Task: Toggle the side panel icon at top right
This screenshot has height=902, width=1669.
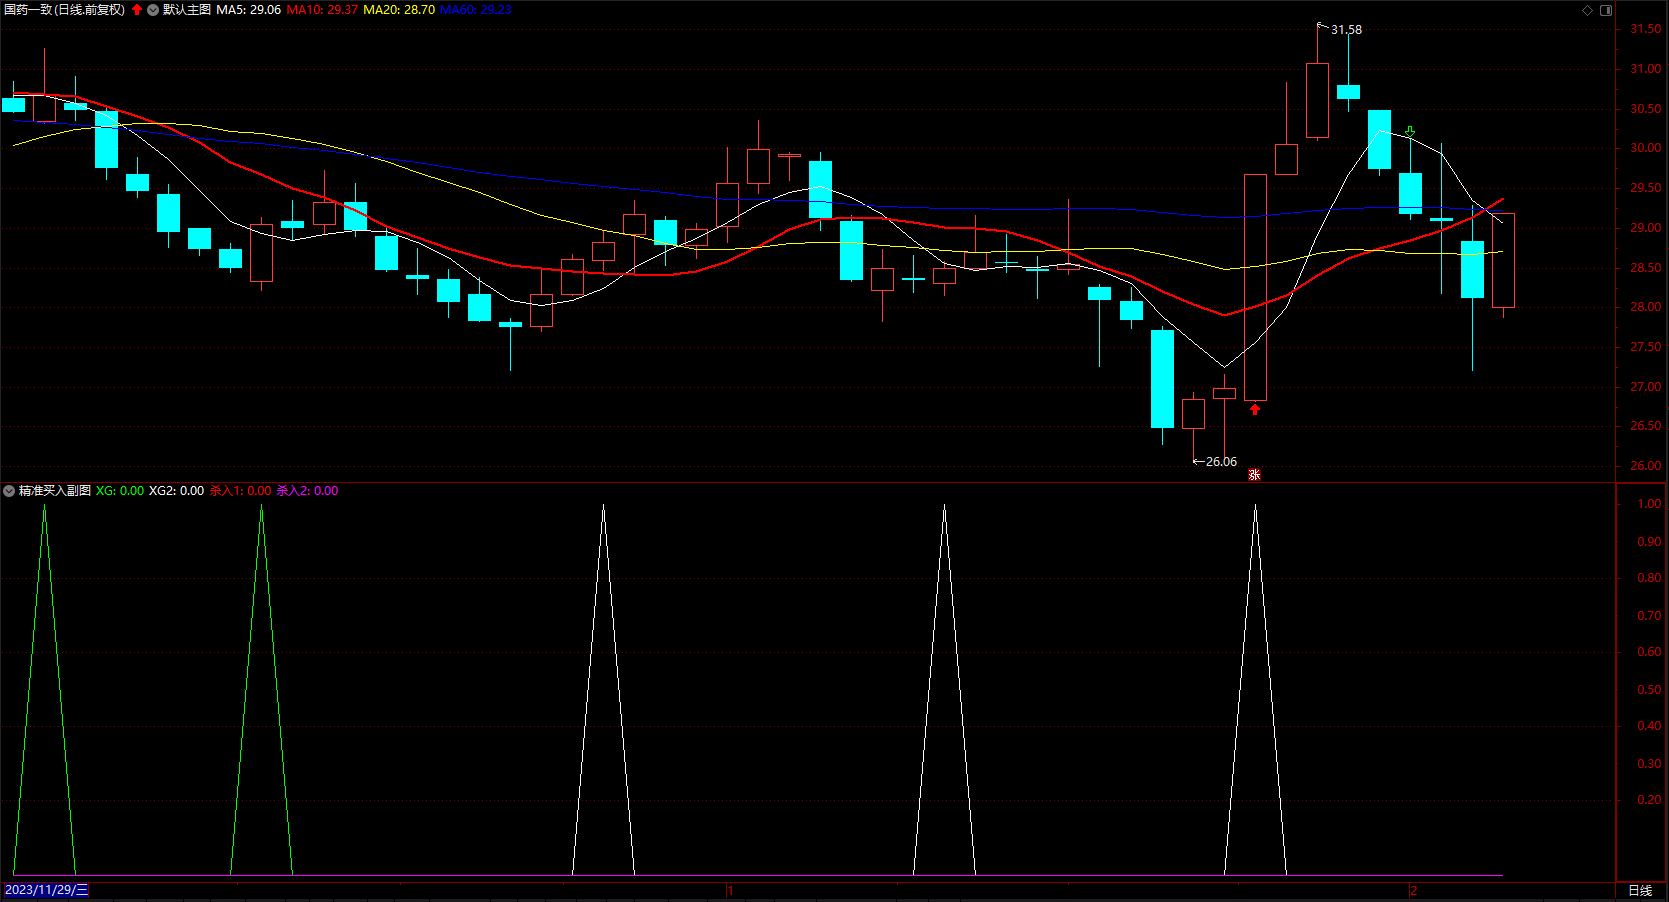Action: click(1606, 10)
